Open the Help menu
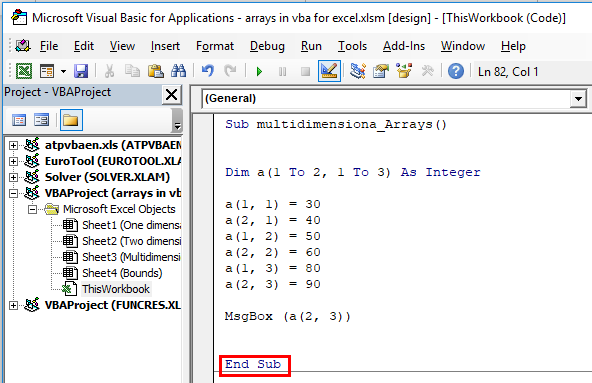This screenshot has height=383, width=592. click(x=513, y=46)
